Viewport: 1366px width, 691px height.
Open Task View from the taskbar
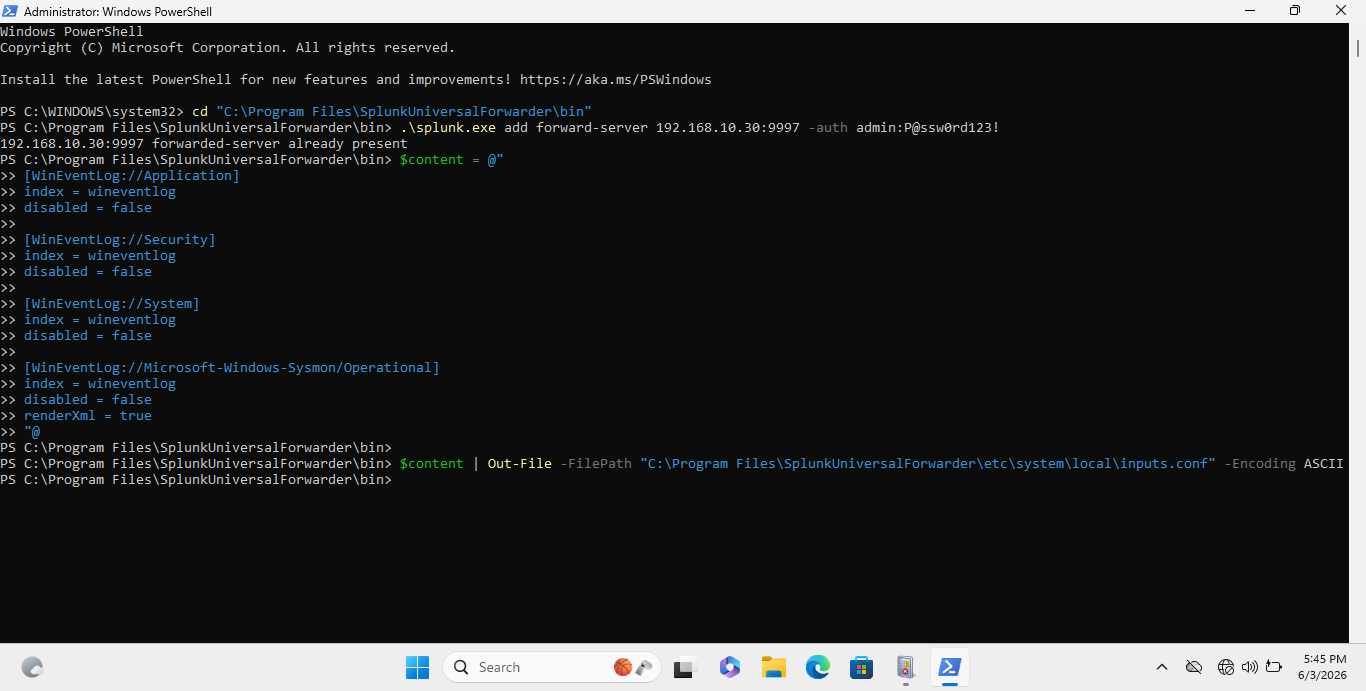coord(685,667)
